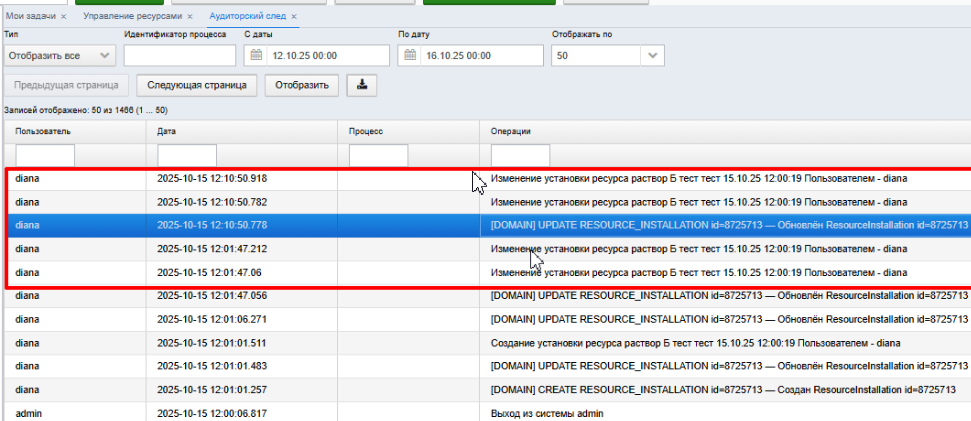Image resolution: width=971 pixels, height=421 pixels.
Task: Click the highlighted row dated 12:10:50.778
Action: click(487, 225)
